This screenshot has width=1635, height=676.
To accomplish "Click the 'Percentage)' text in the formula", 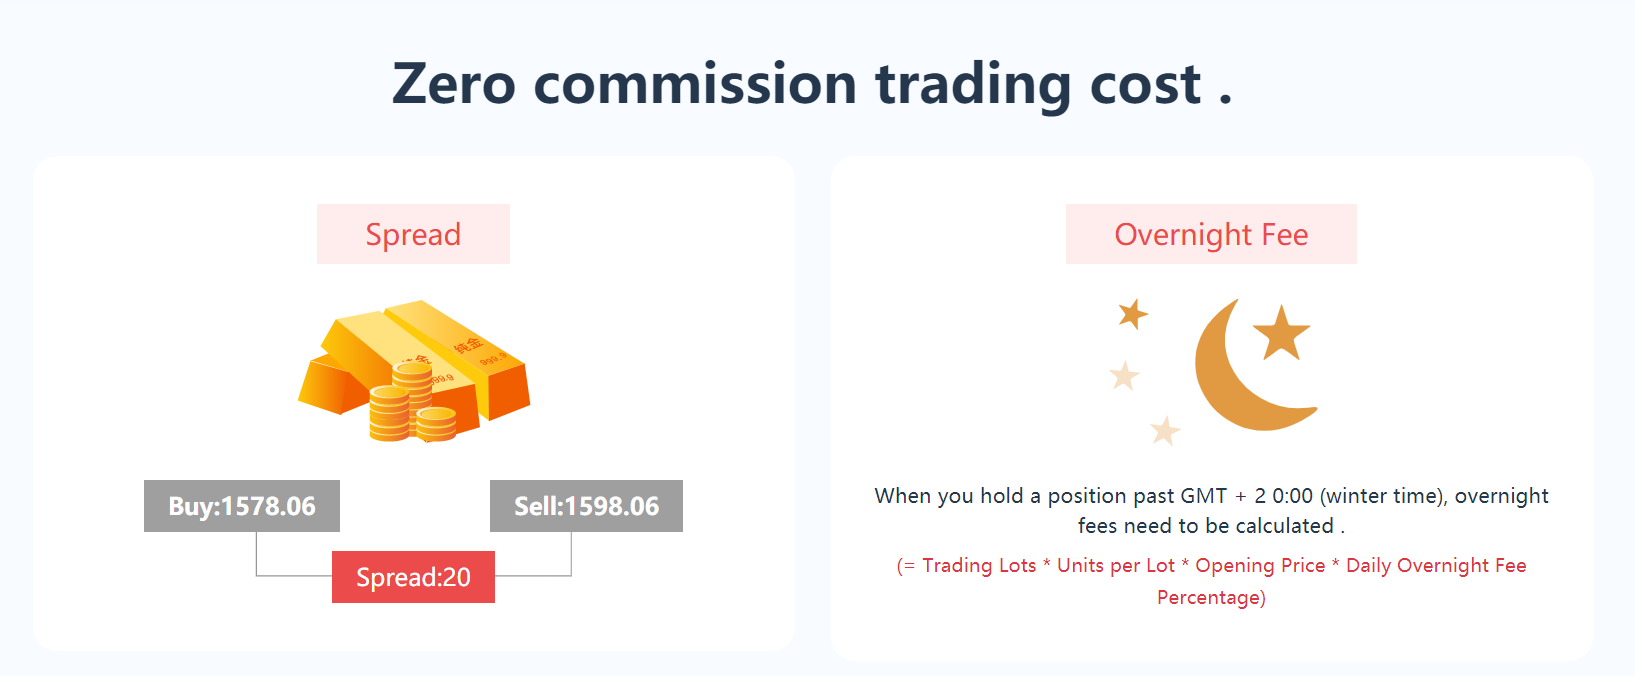I will [1211, 598].
